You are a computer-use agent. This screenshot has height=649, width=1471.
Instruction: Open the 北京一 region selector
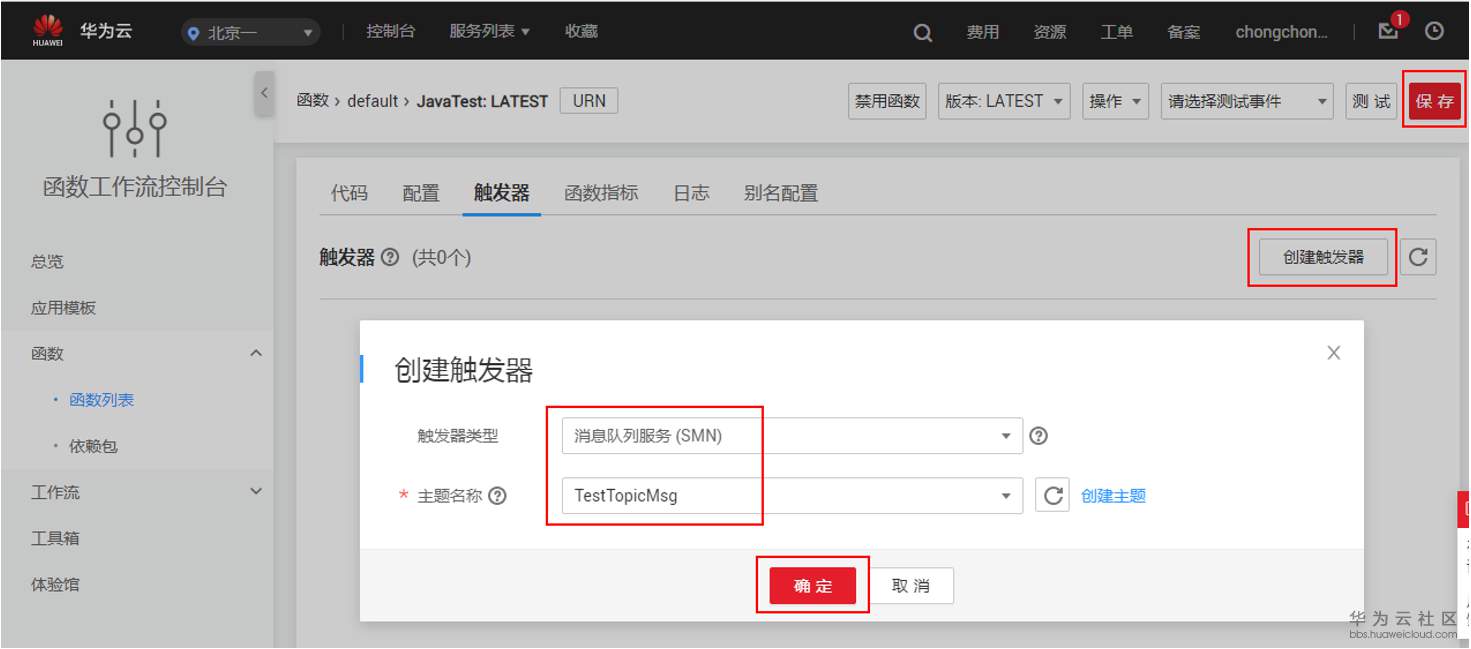click(250, 32)
